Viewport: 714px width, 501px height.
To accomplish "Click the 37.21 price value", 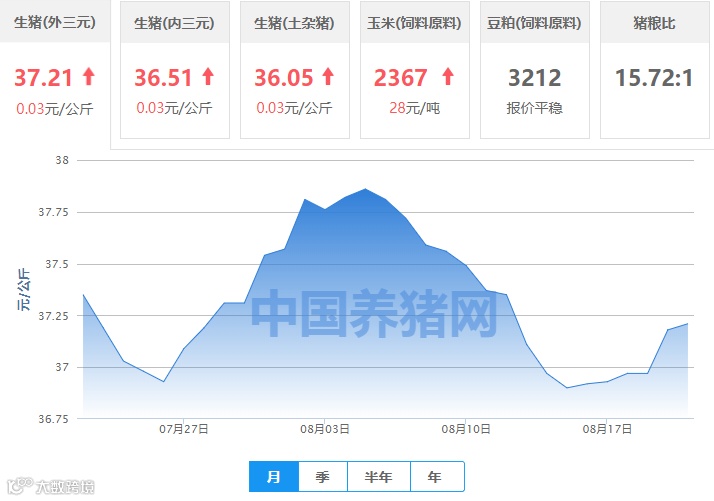I will click(43, 77).
